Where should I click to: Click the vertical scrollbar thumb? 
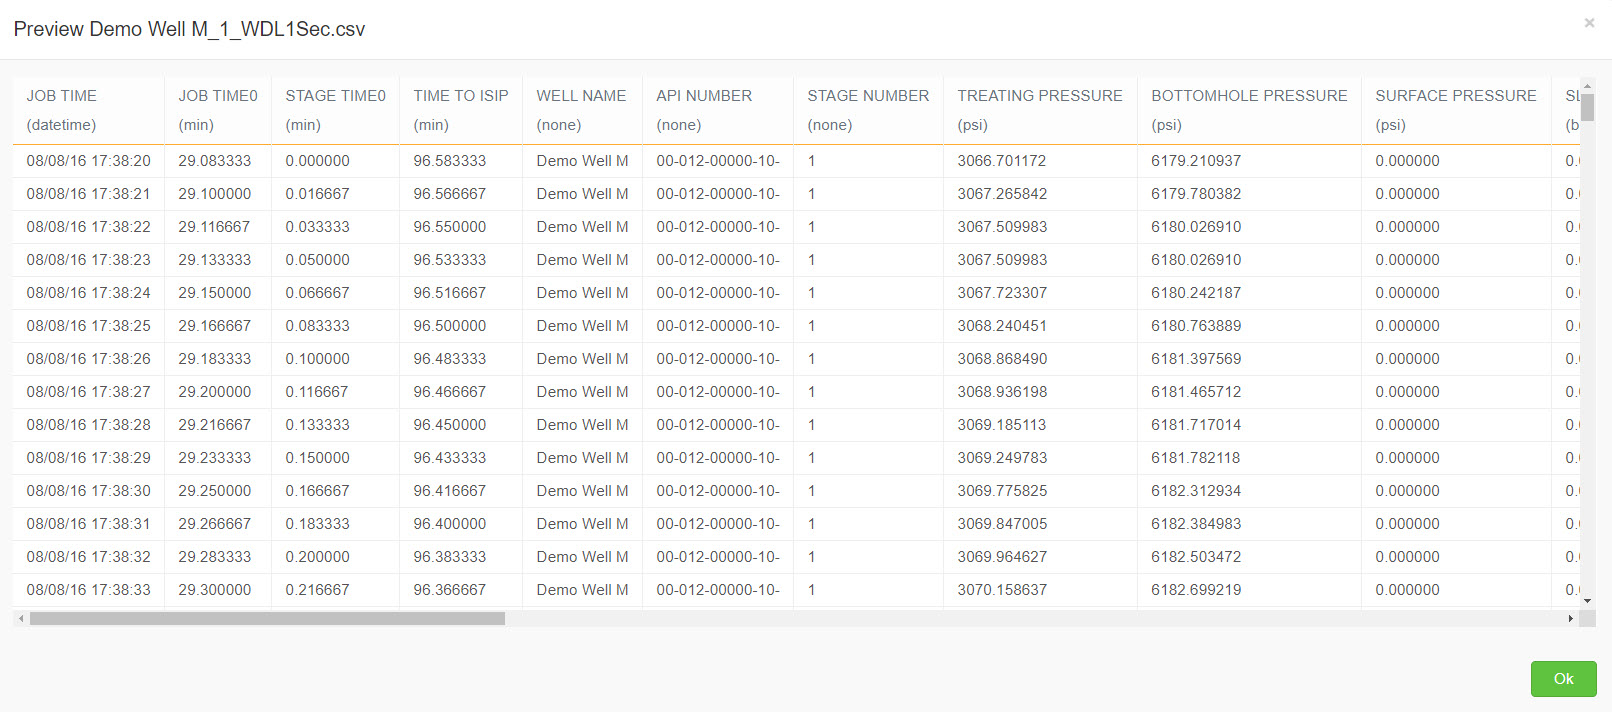point(1588,107)
